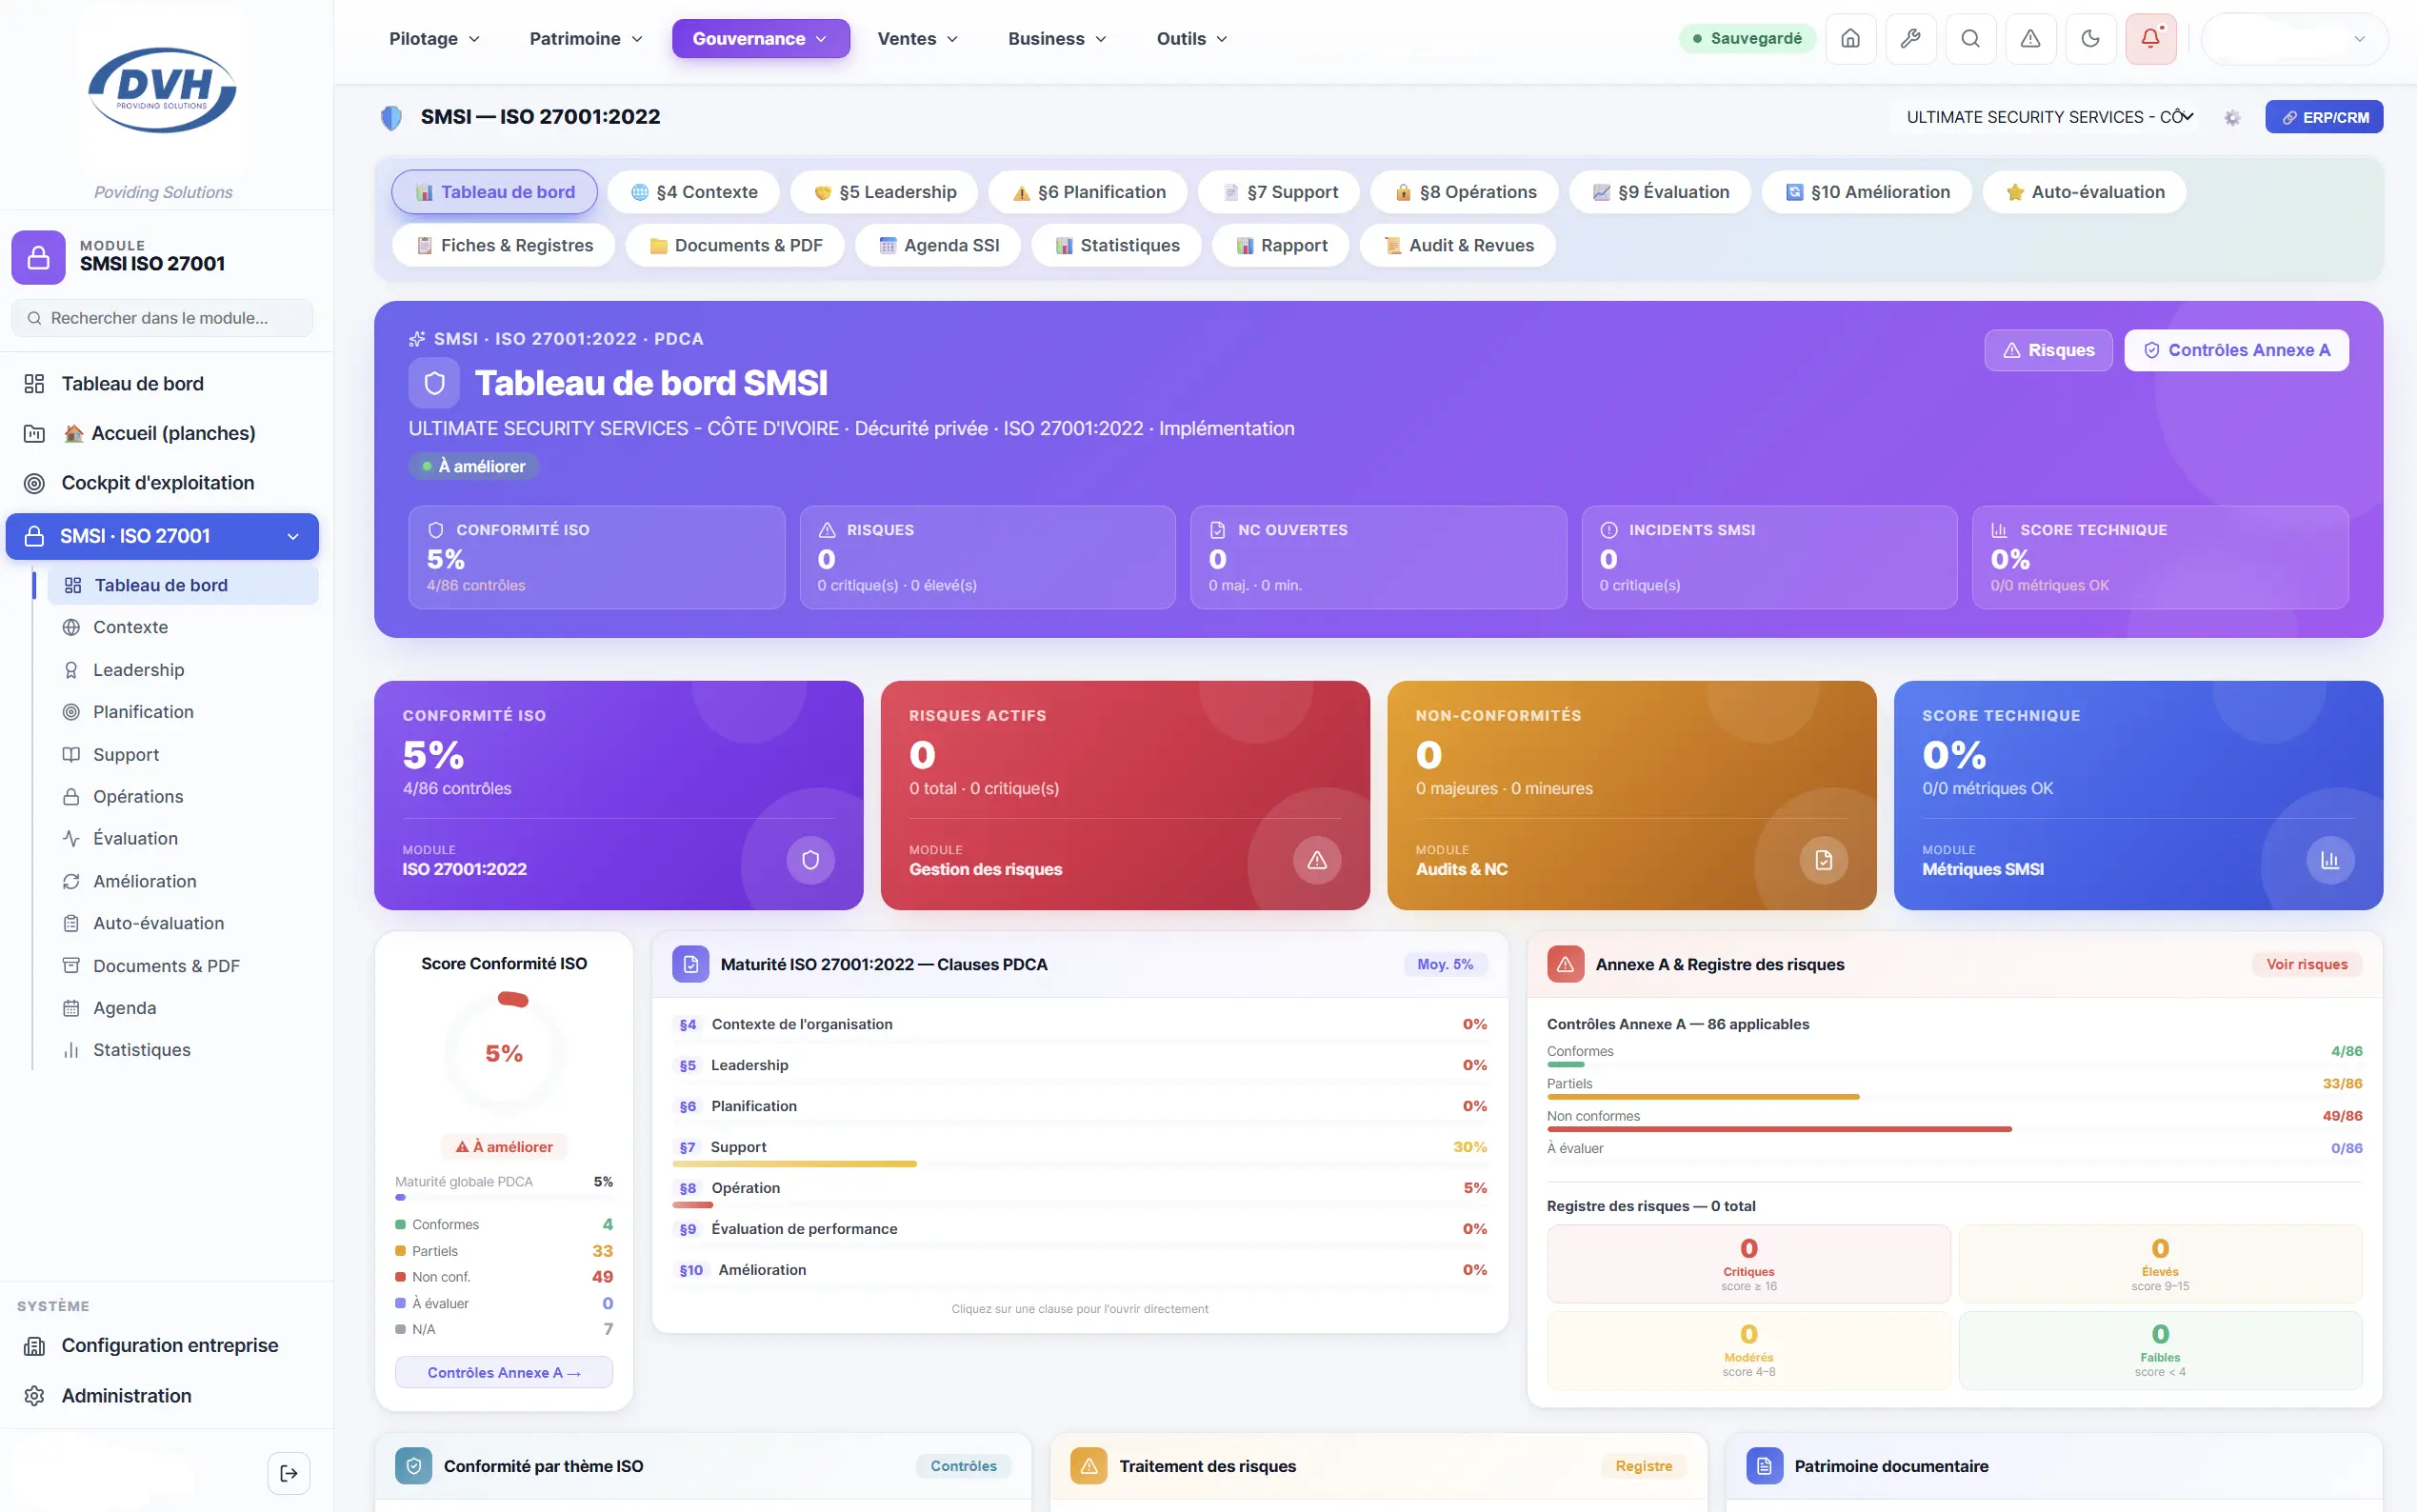Viewport: 2417px width, 1512px height.
Task: Open the user profile dropdown at top right
Action: tap(2294, 39)
